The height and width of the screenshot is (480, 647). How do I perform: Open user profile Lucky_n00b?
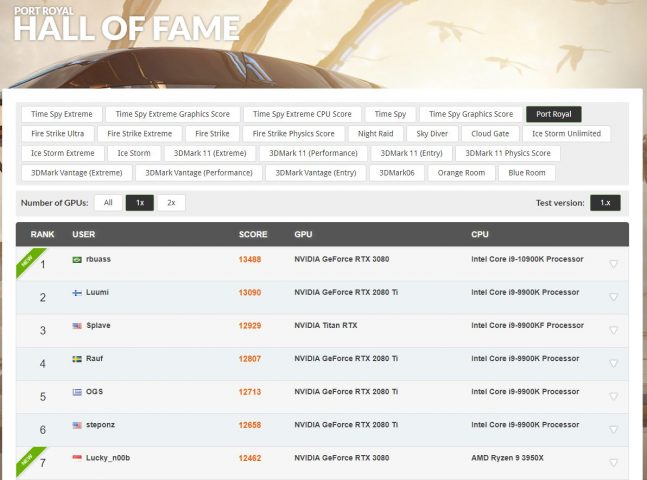[x=108, y=458]
